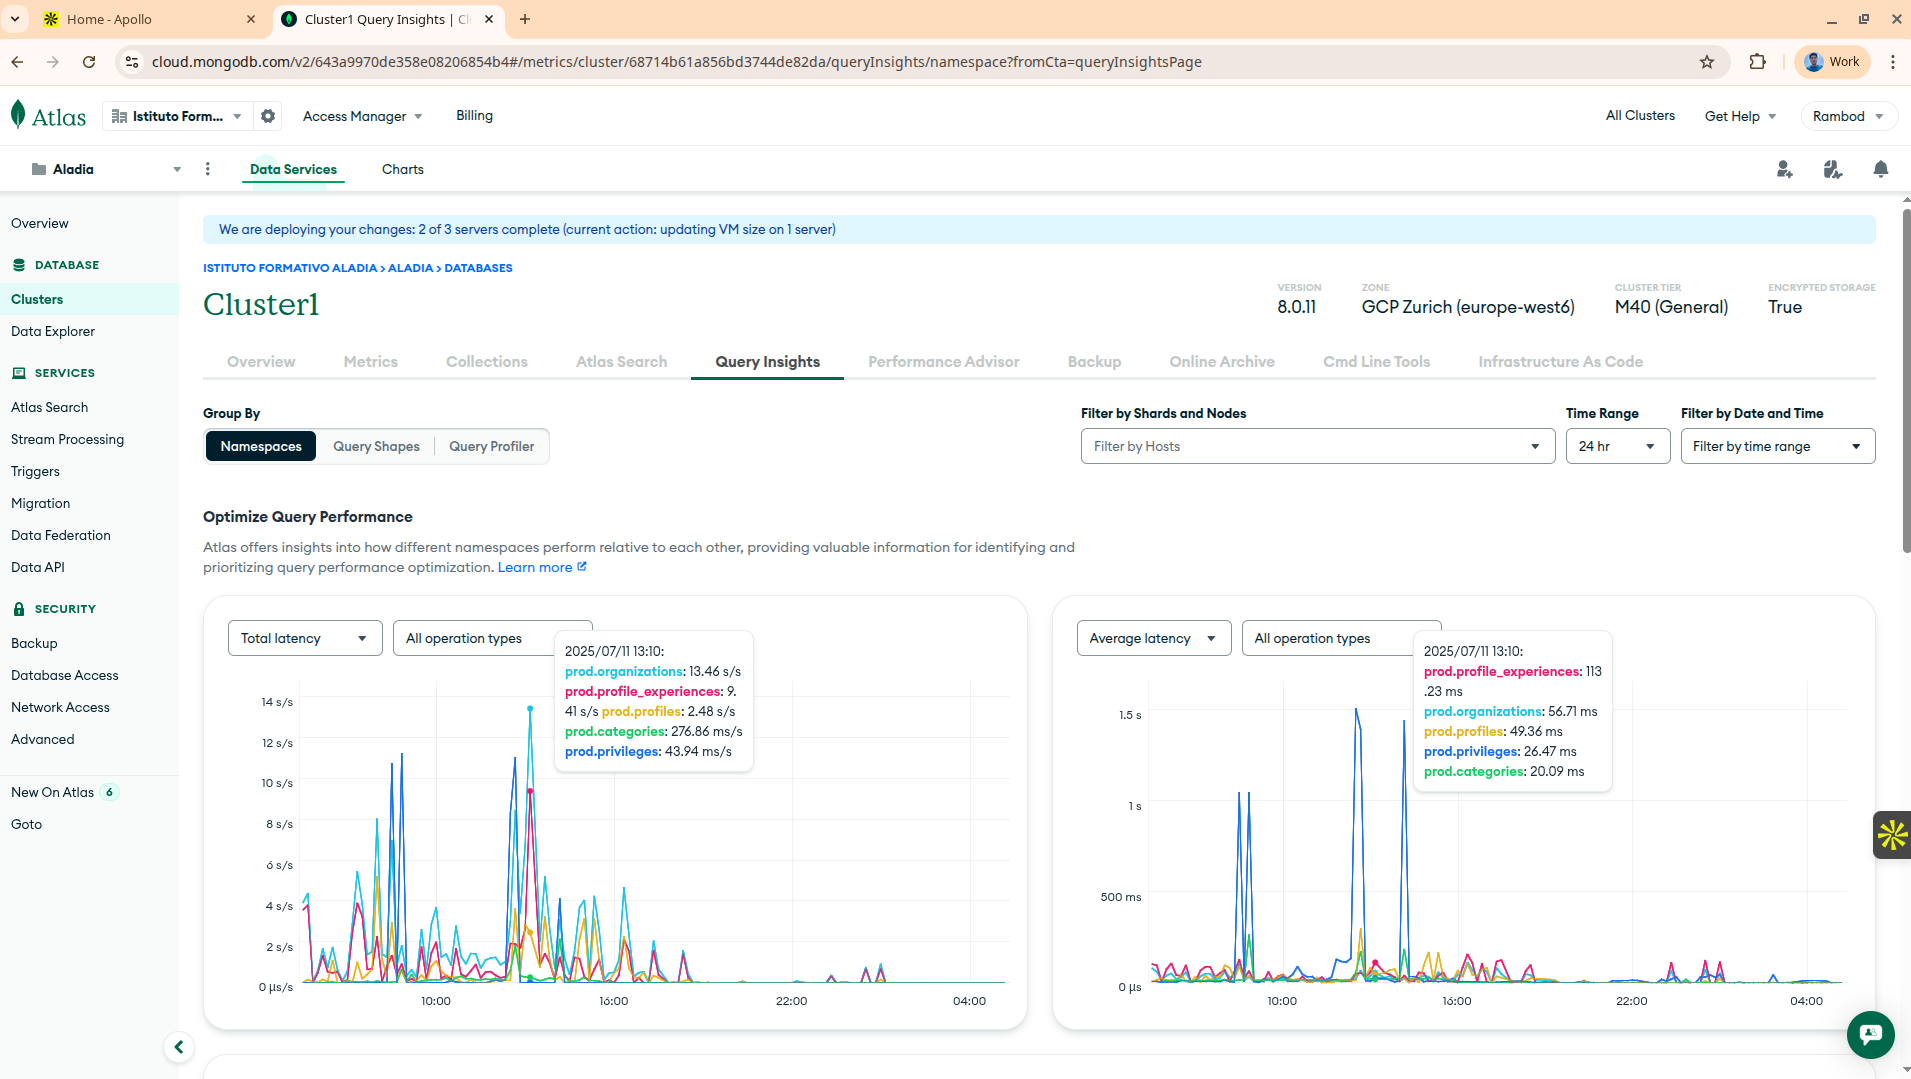
Task: Open a new browser tab
Action: coord(525,19)
